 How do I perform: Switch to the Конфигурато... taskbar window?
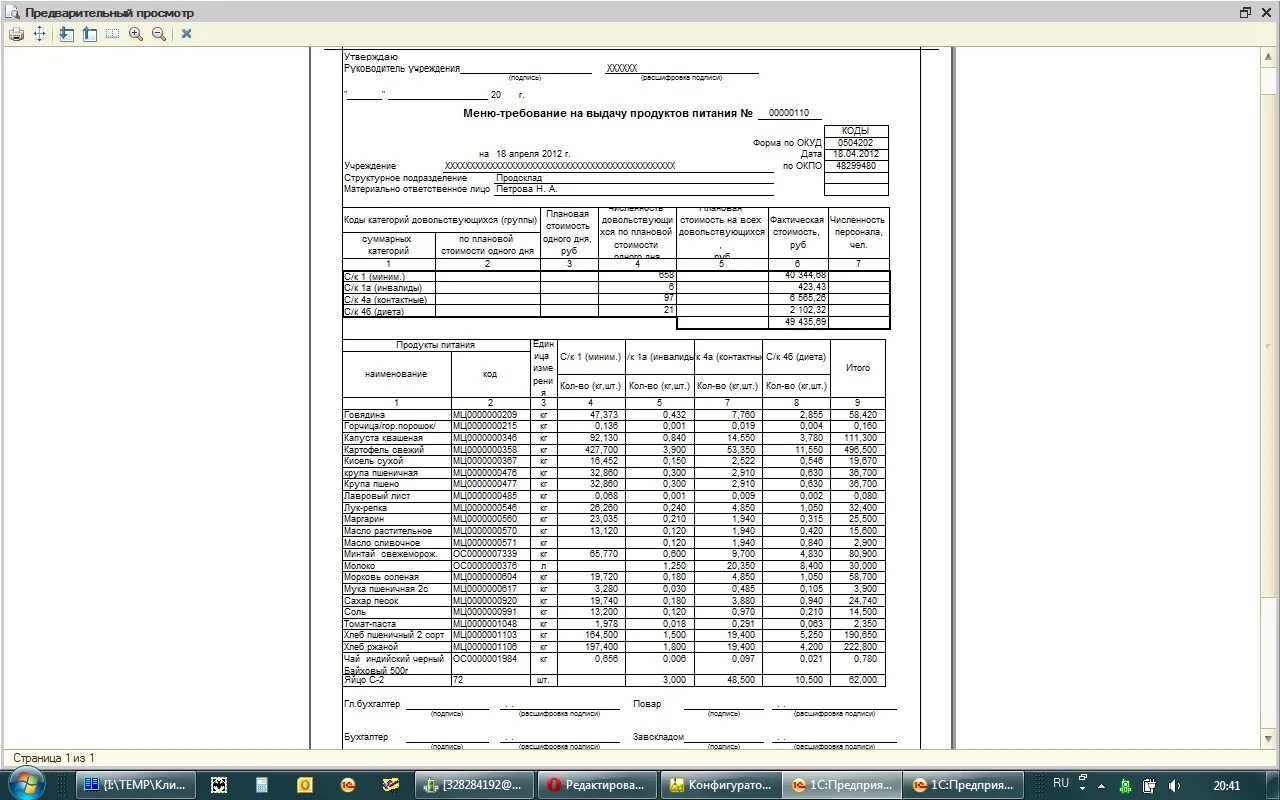pyautogui.click(x=719, y=785)
